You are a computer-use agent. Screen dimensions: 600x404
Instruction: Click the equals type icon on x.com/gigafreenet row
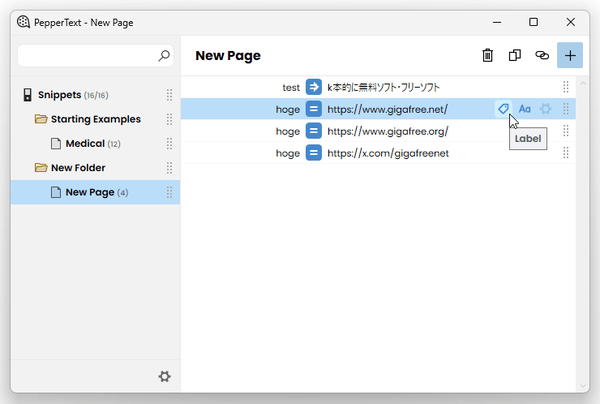[313, 153]
